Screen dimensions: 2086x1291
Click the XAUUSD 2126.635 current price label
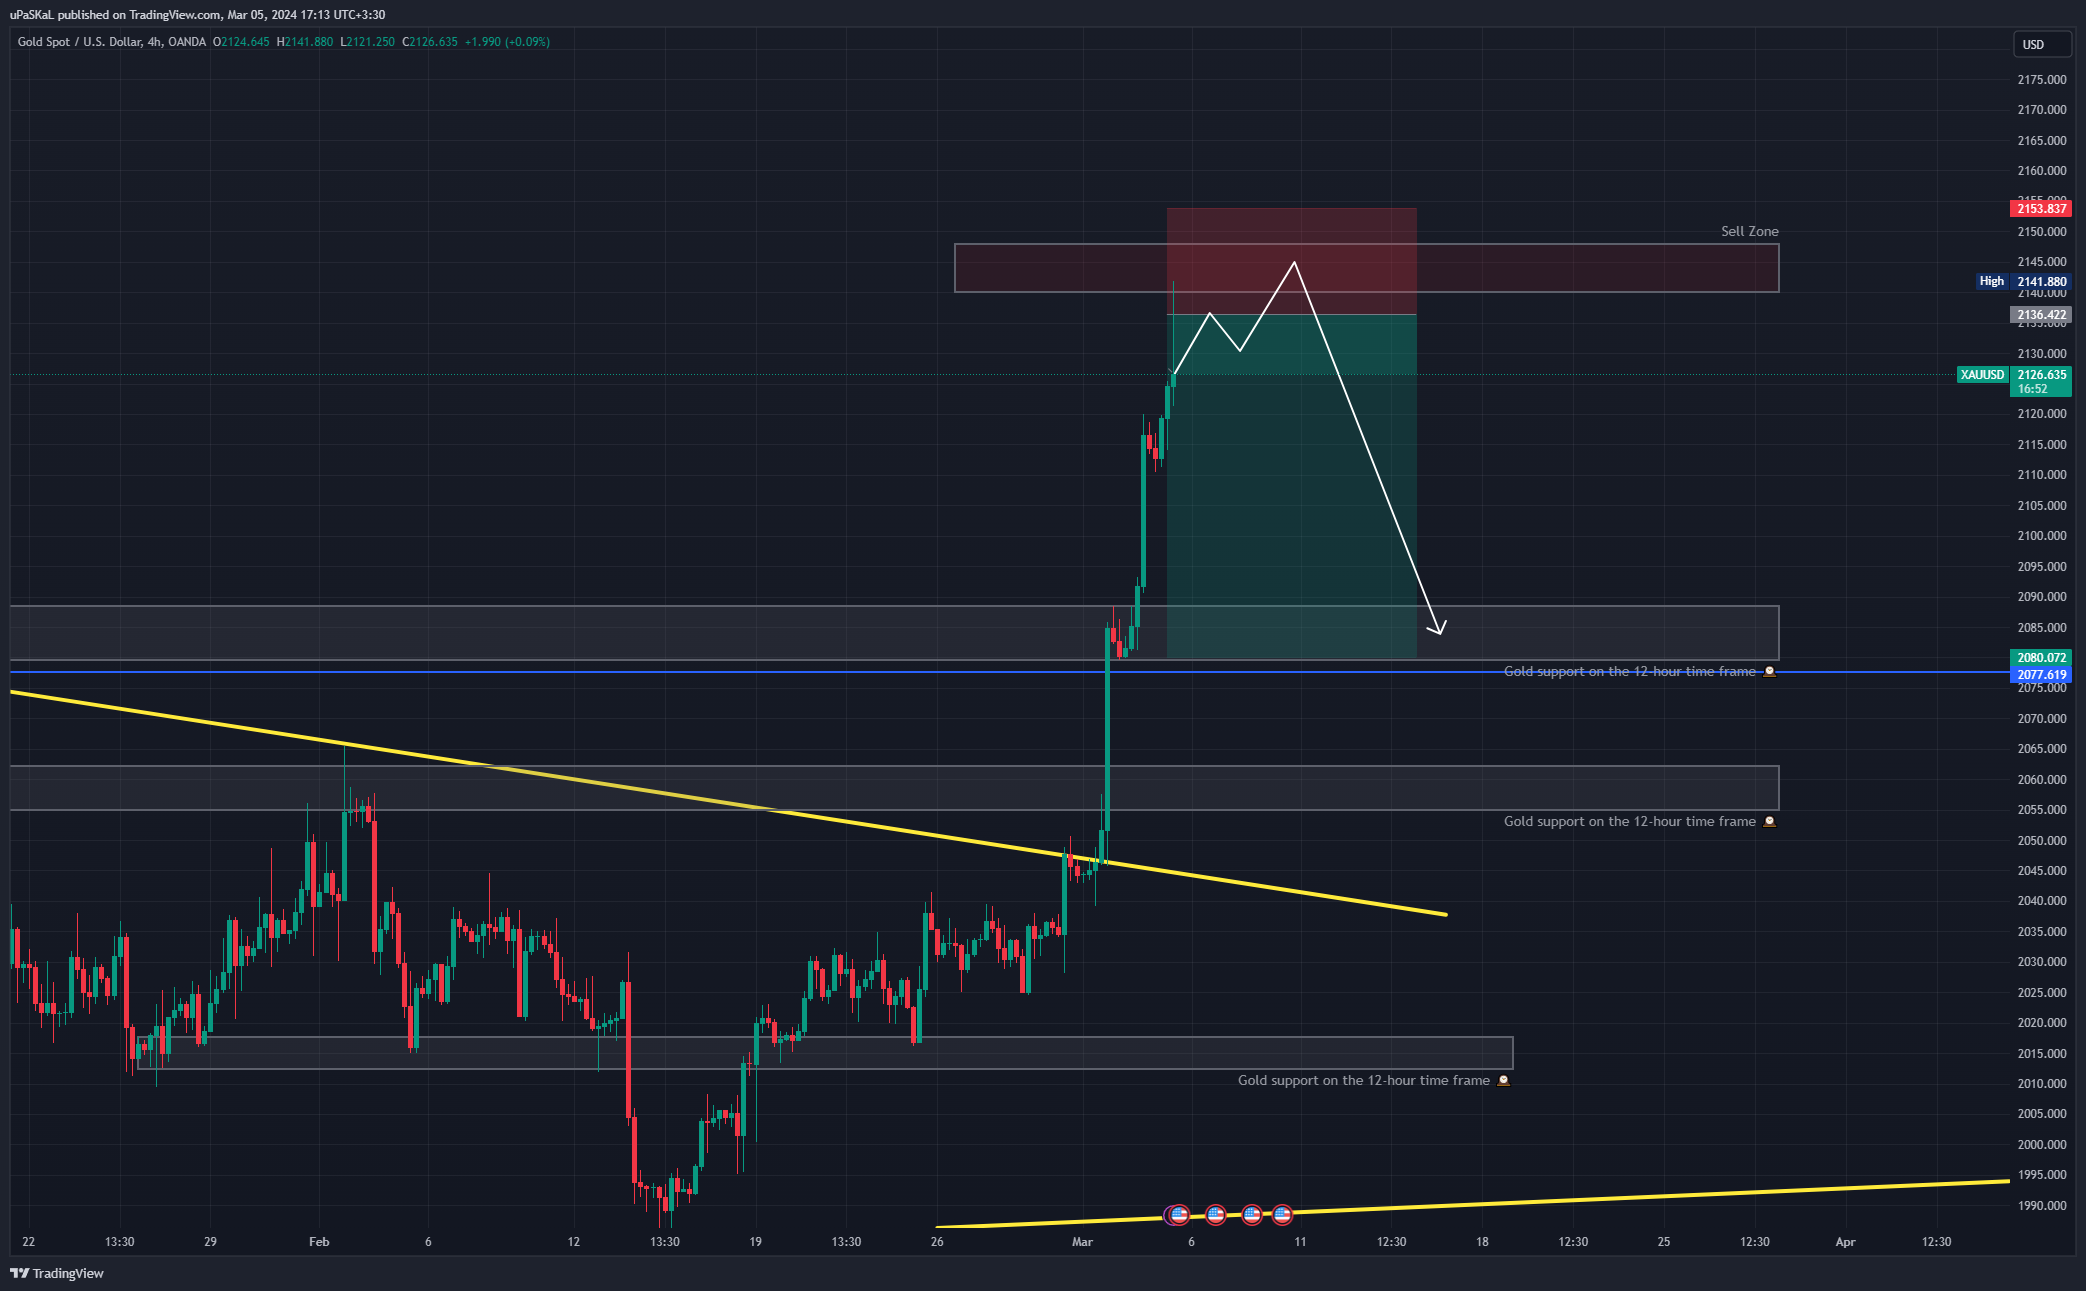(x=2013, y=375)
